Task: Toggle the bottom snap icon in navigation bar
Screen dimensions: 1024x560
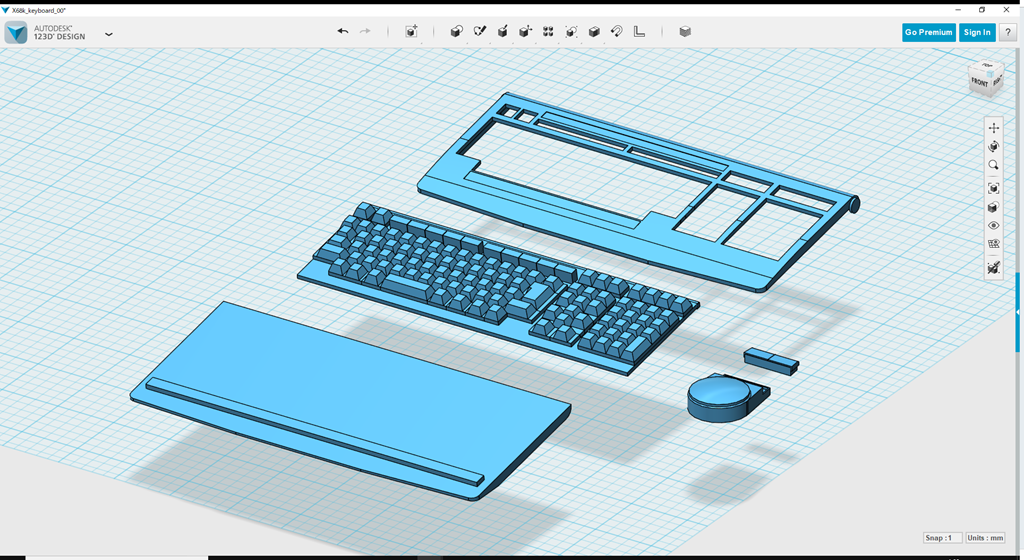Action: pyautogui.click(x=993, y=267)
